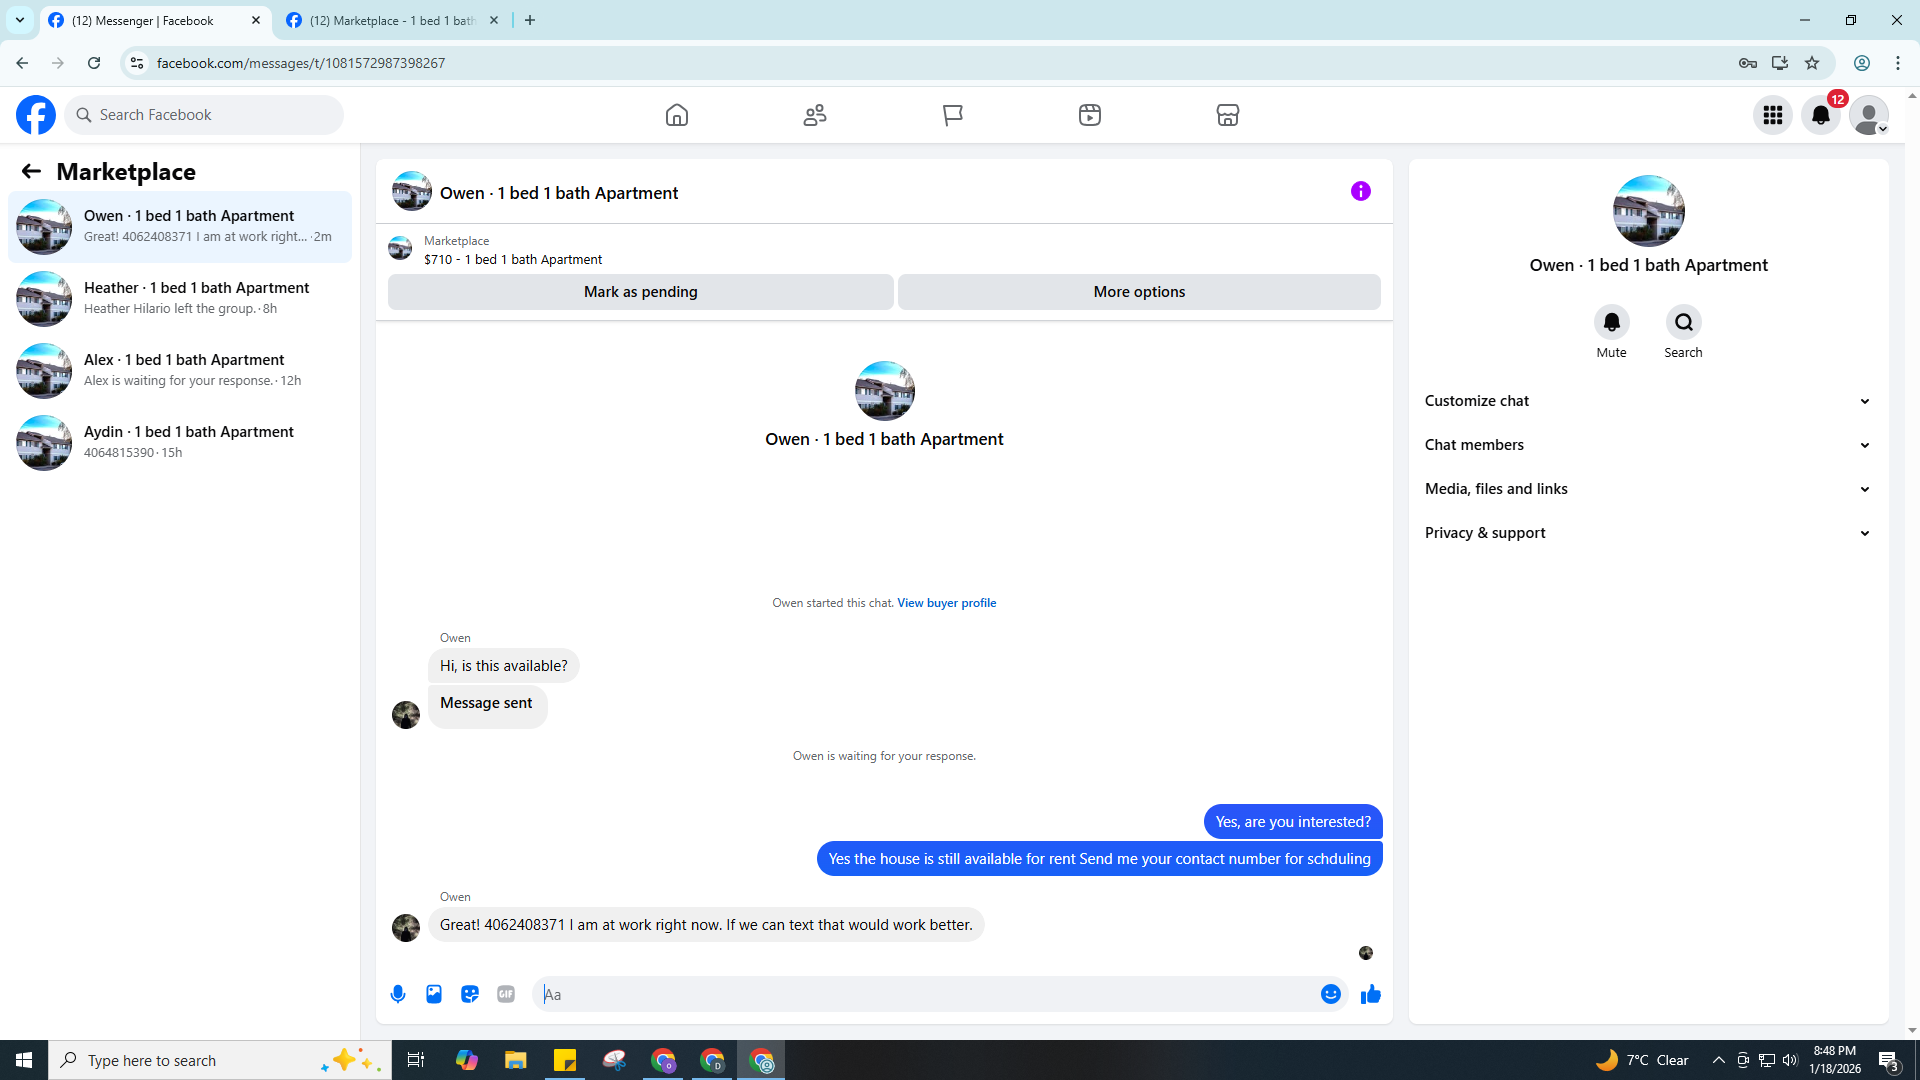Attach a photo using the image icon
The height and width of the screenshot is (1080, 1920).
(x=434, y=994)
